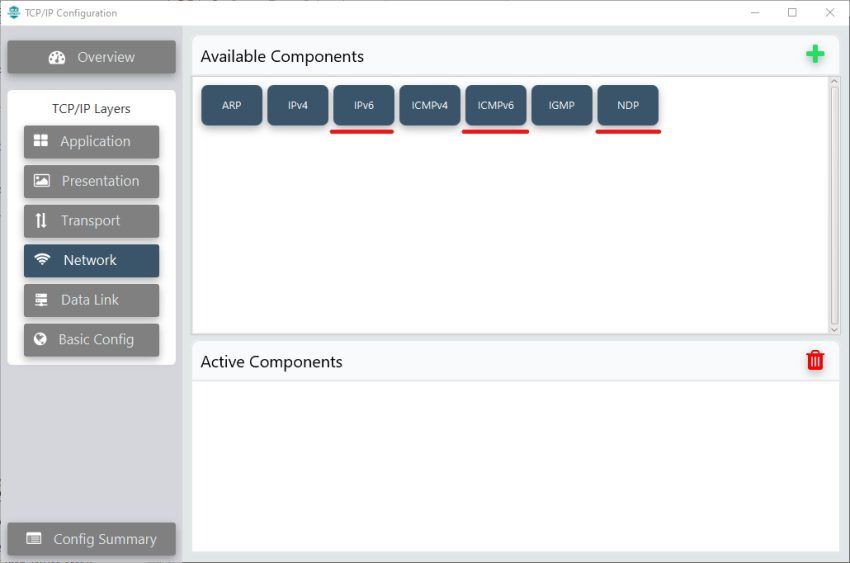
Task: Click the Available Components scrollbar track
Action: coord(834,205)
